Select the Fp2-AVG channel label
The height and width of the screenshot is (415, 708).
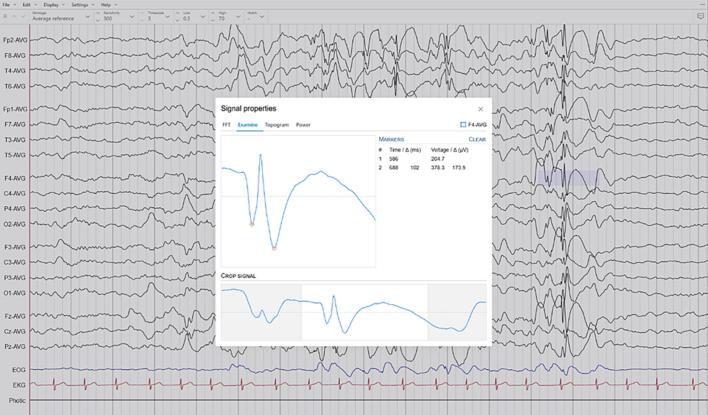click(x=15, y=40)
